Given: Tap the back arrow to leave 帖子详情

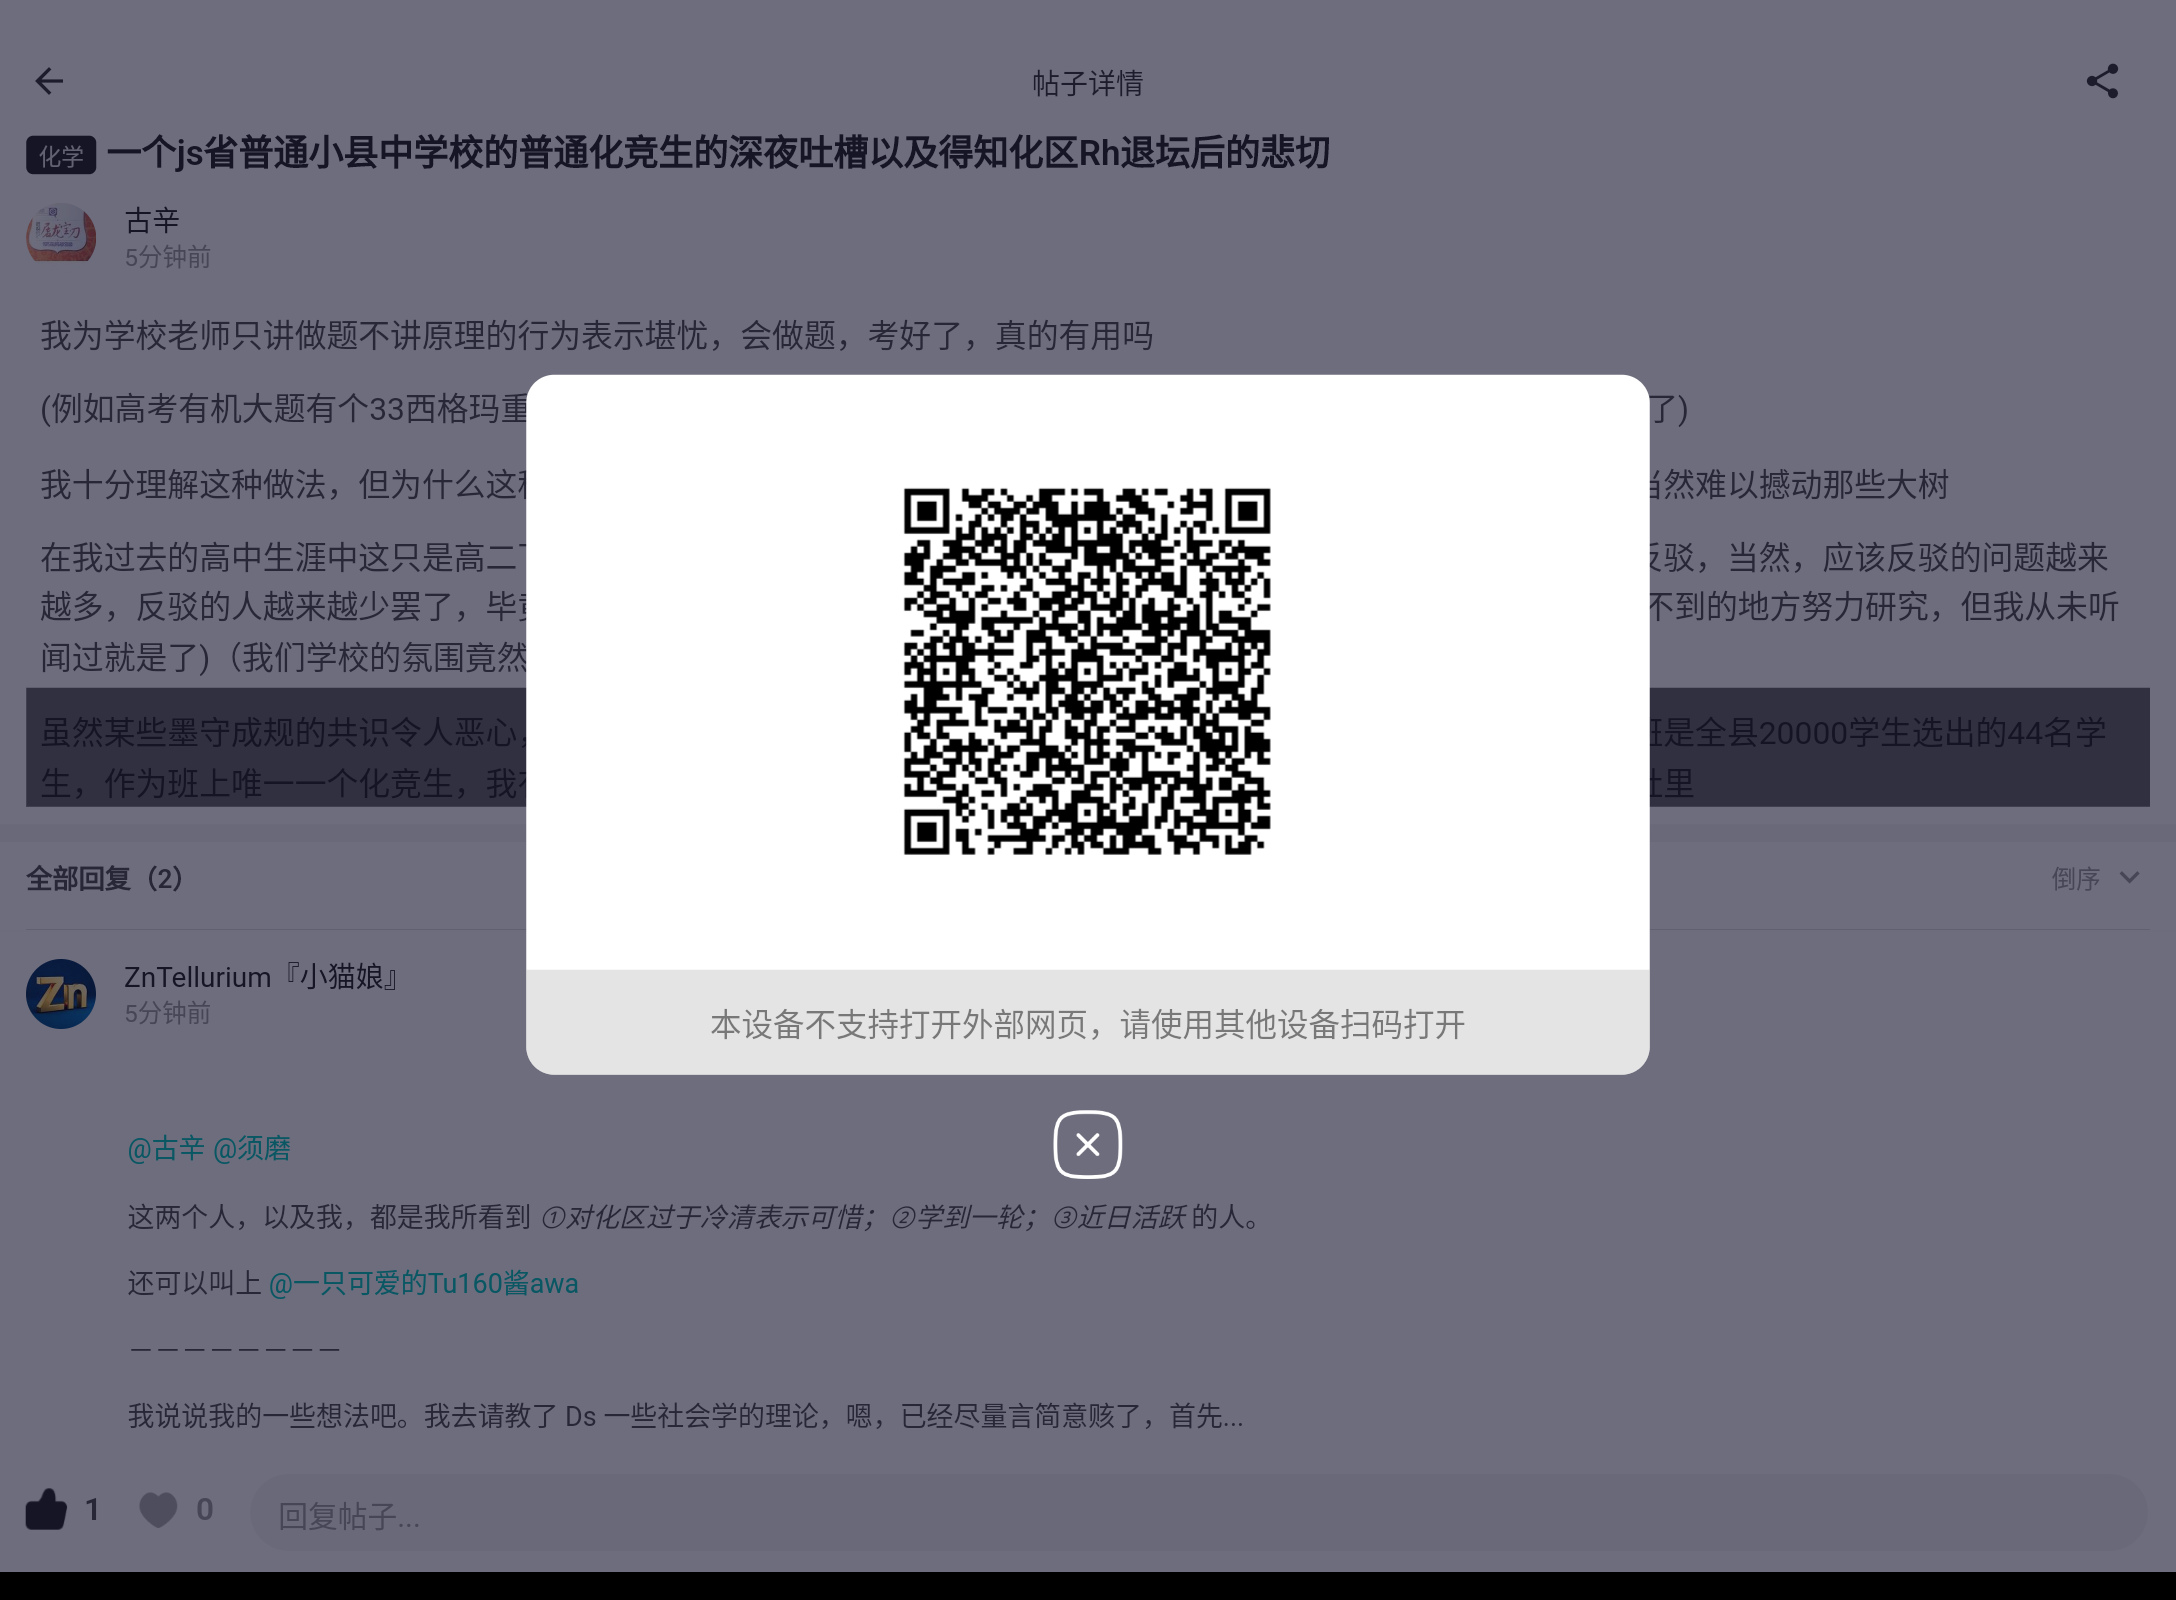Looking at the screenshot, I should click(49, 81).
